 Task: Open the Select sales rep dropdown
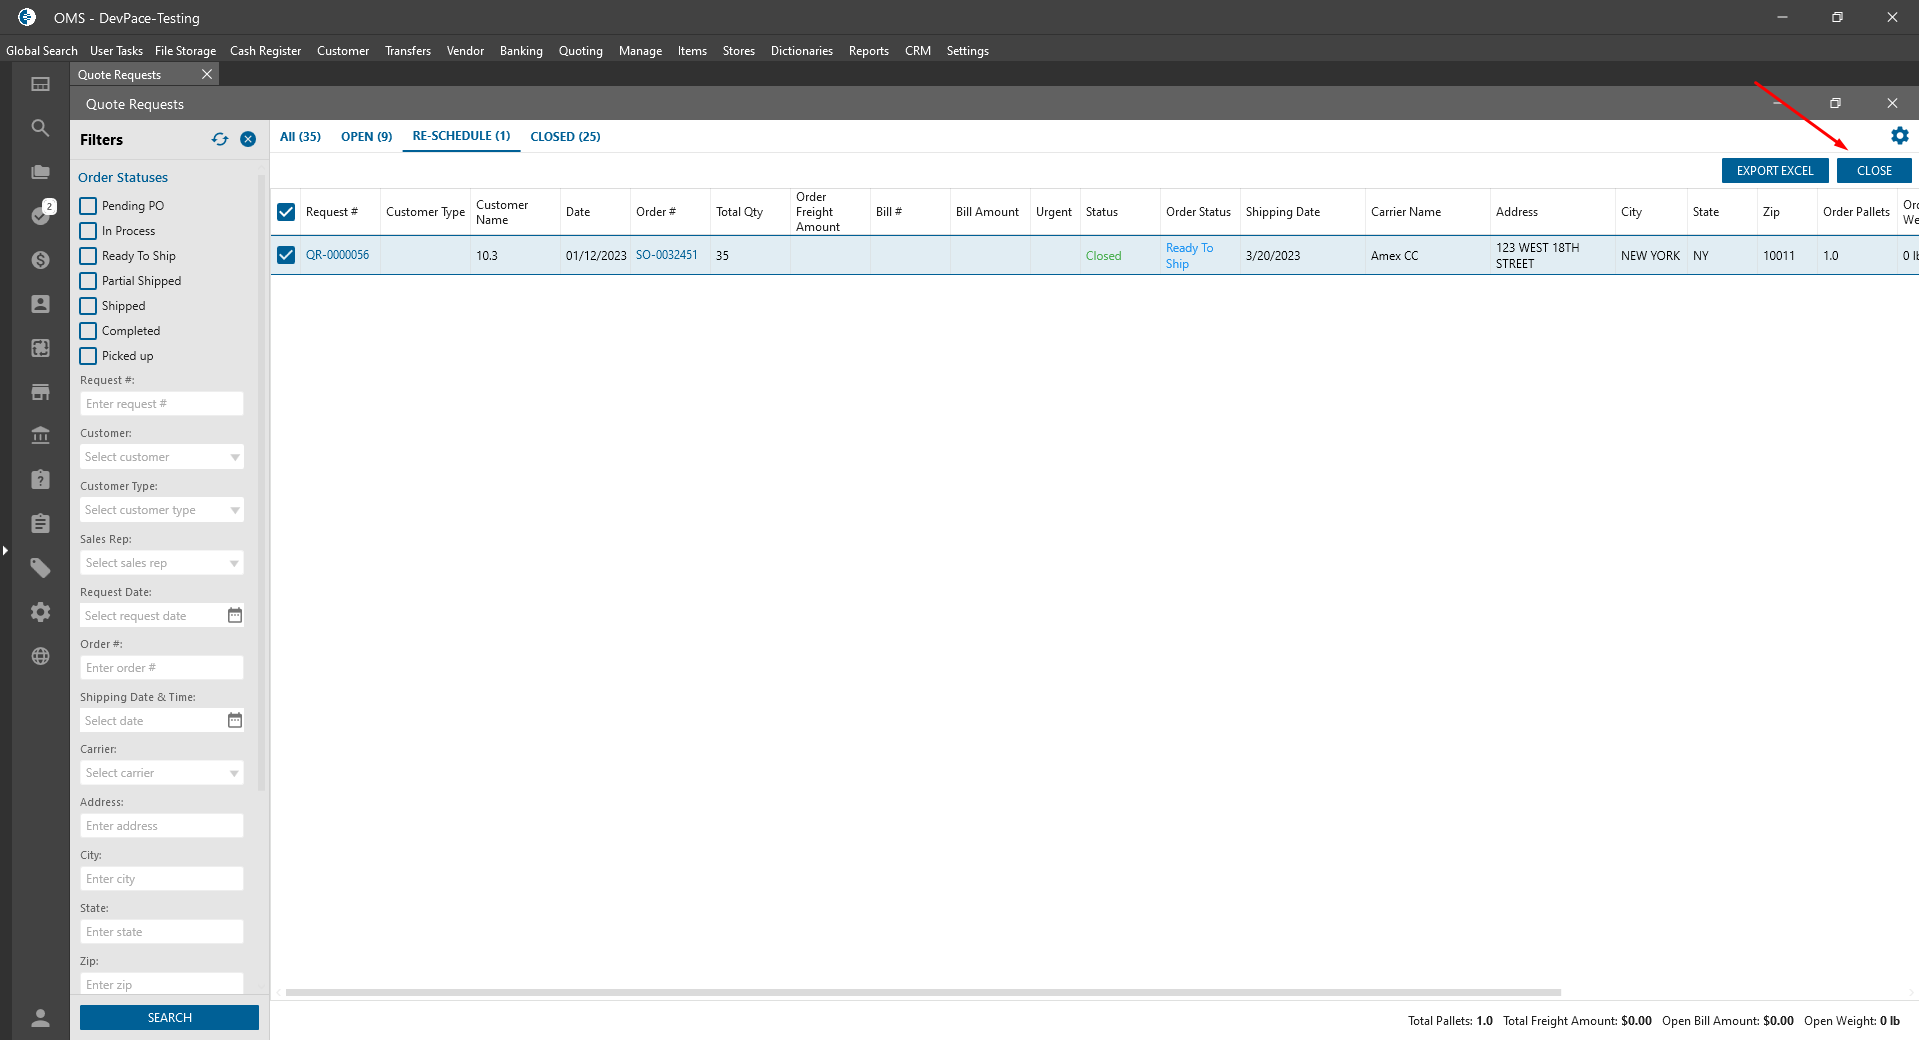(x=162, y=563)
